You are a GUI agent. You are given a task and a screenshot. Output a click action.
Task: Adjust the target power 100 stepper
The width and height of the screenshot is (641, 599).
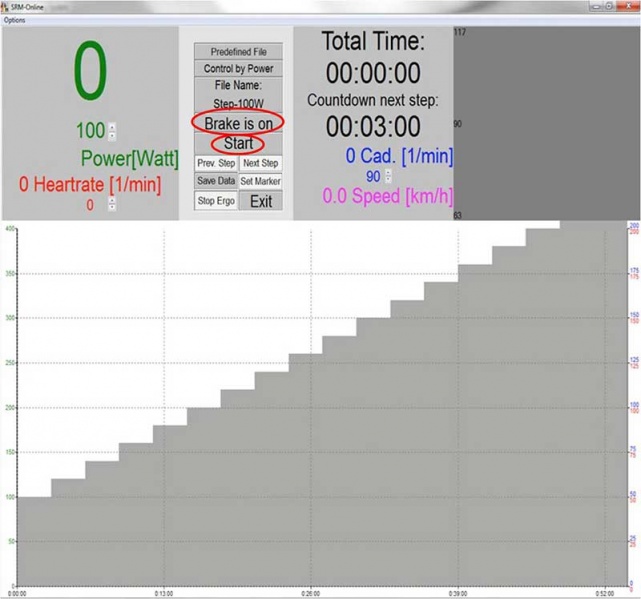coord(112,131)
